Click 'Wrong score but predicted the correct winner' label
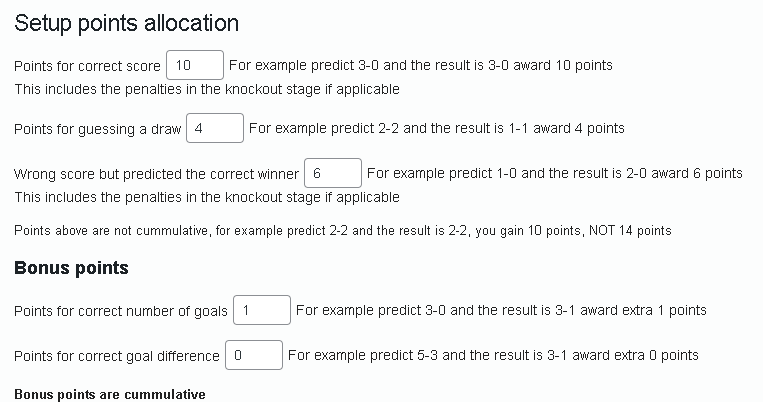The height and width of the screenshot is (402, 763). click(x=156, y=174)
